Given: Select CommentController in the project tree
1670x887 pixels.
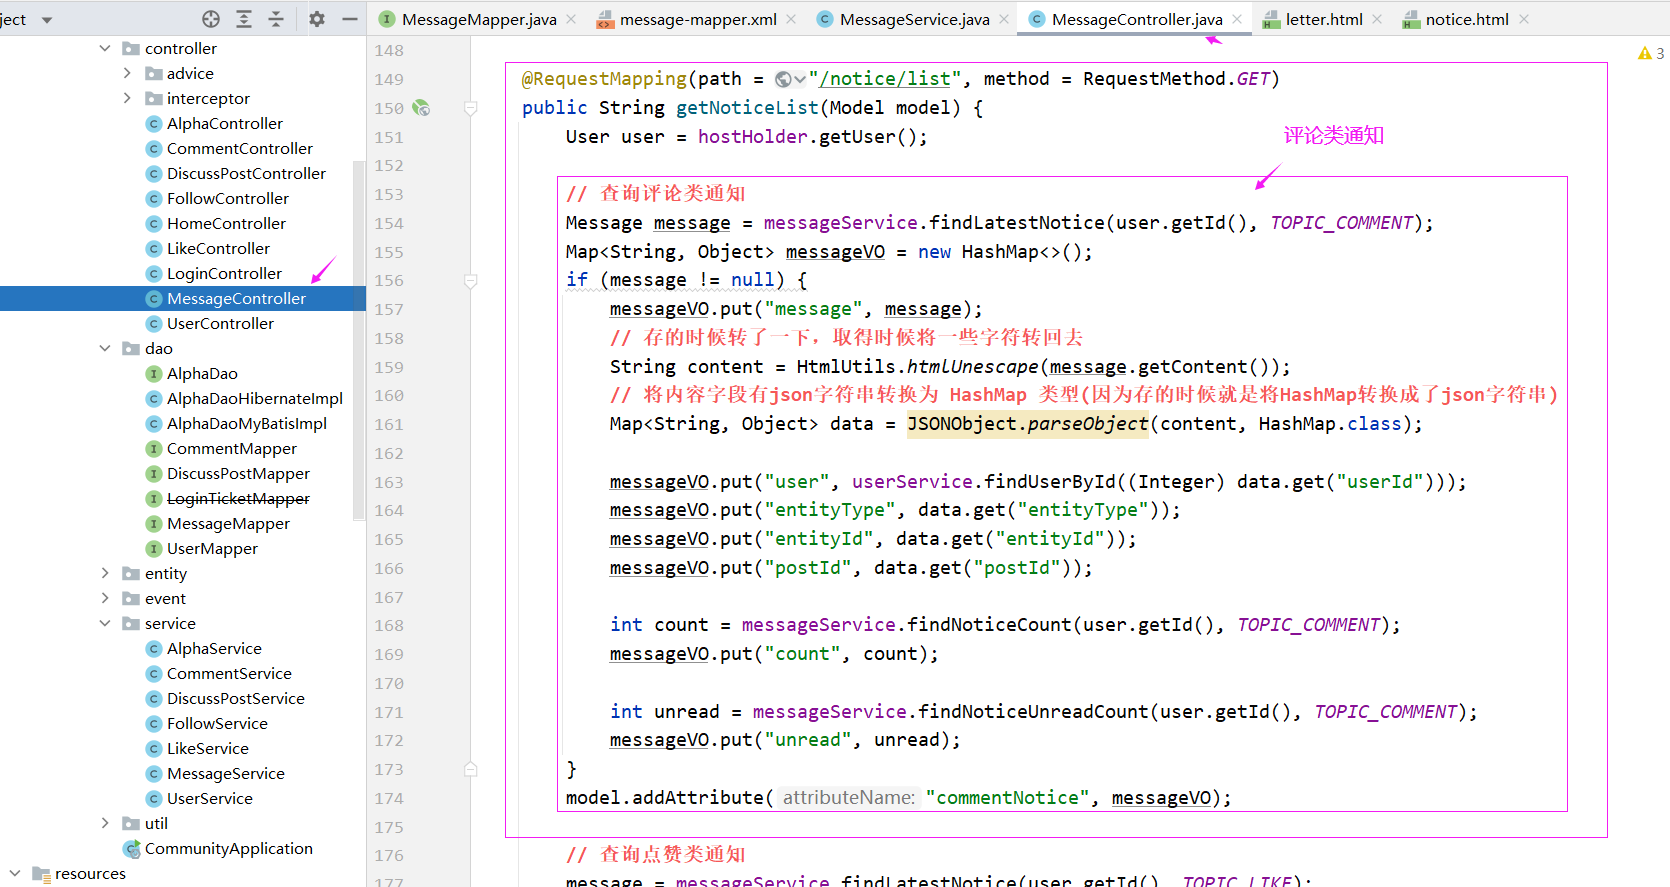Looking at the screenshot, I should click(x=239, y=148).
